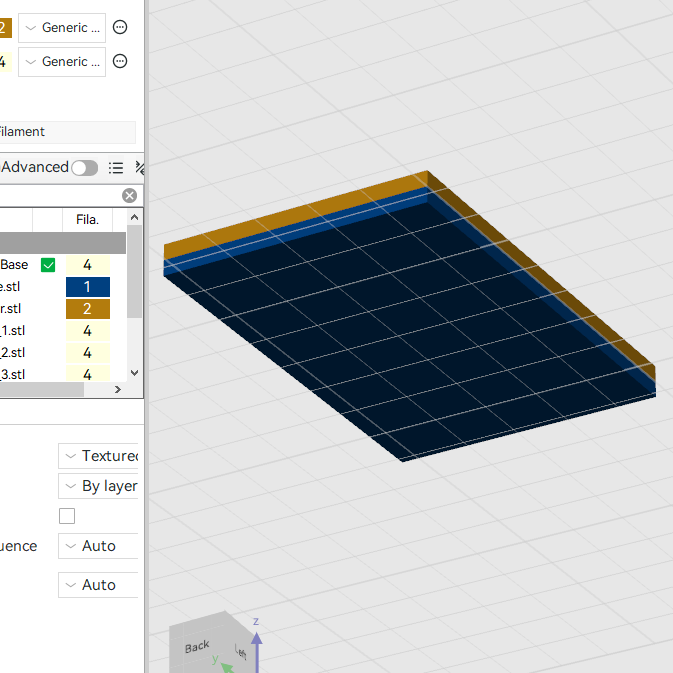
Task: Click the scroll right arrow under object list
Action: pos(118,389)
